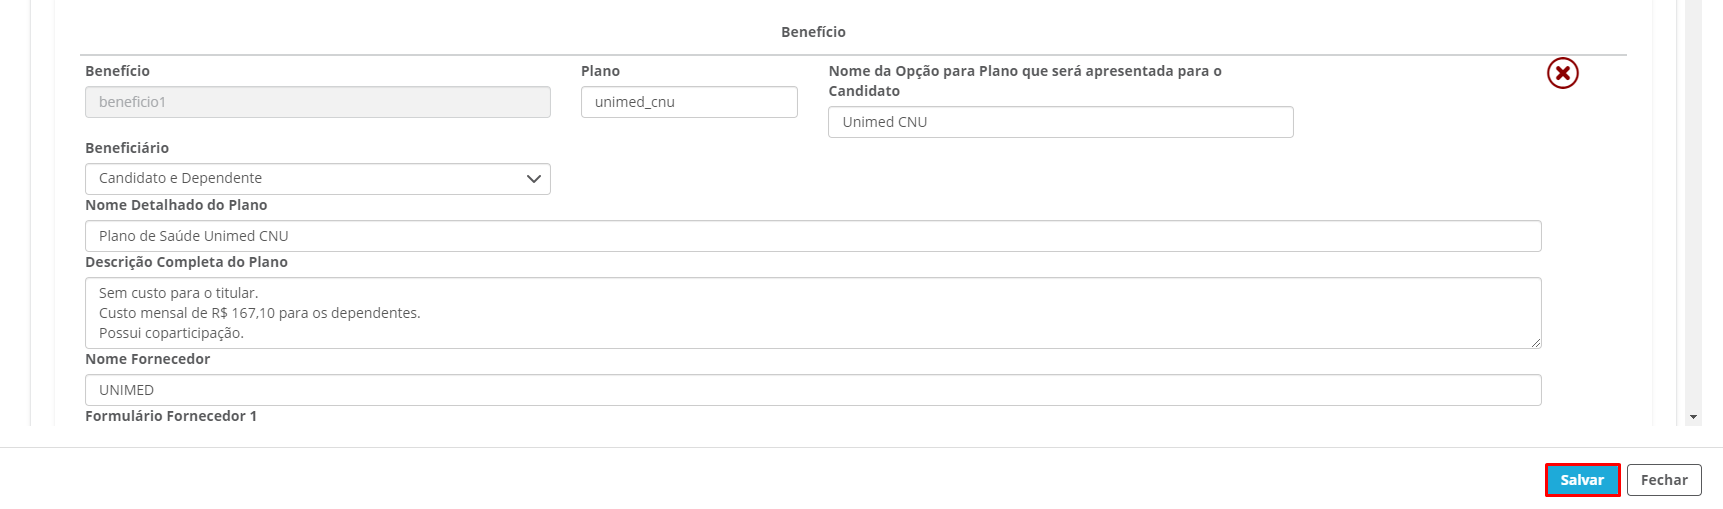
Task: Click the Formulário Fornecedor 1 label
Action: tap(171, 416)
